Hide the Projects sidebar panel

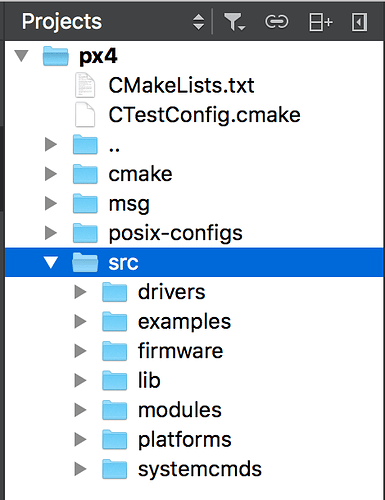(359, 22)
